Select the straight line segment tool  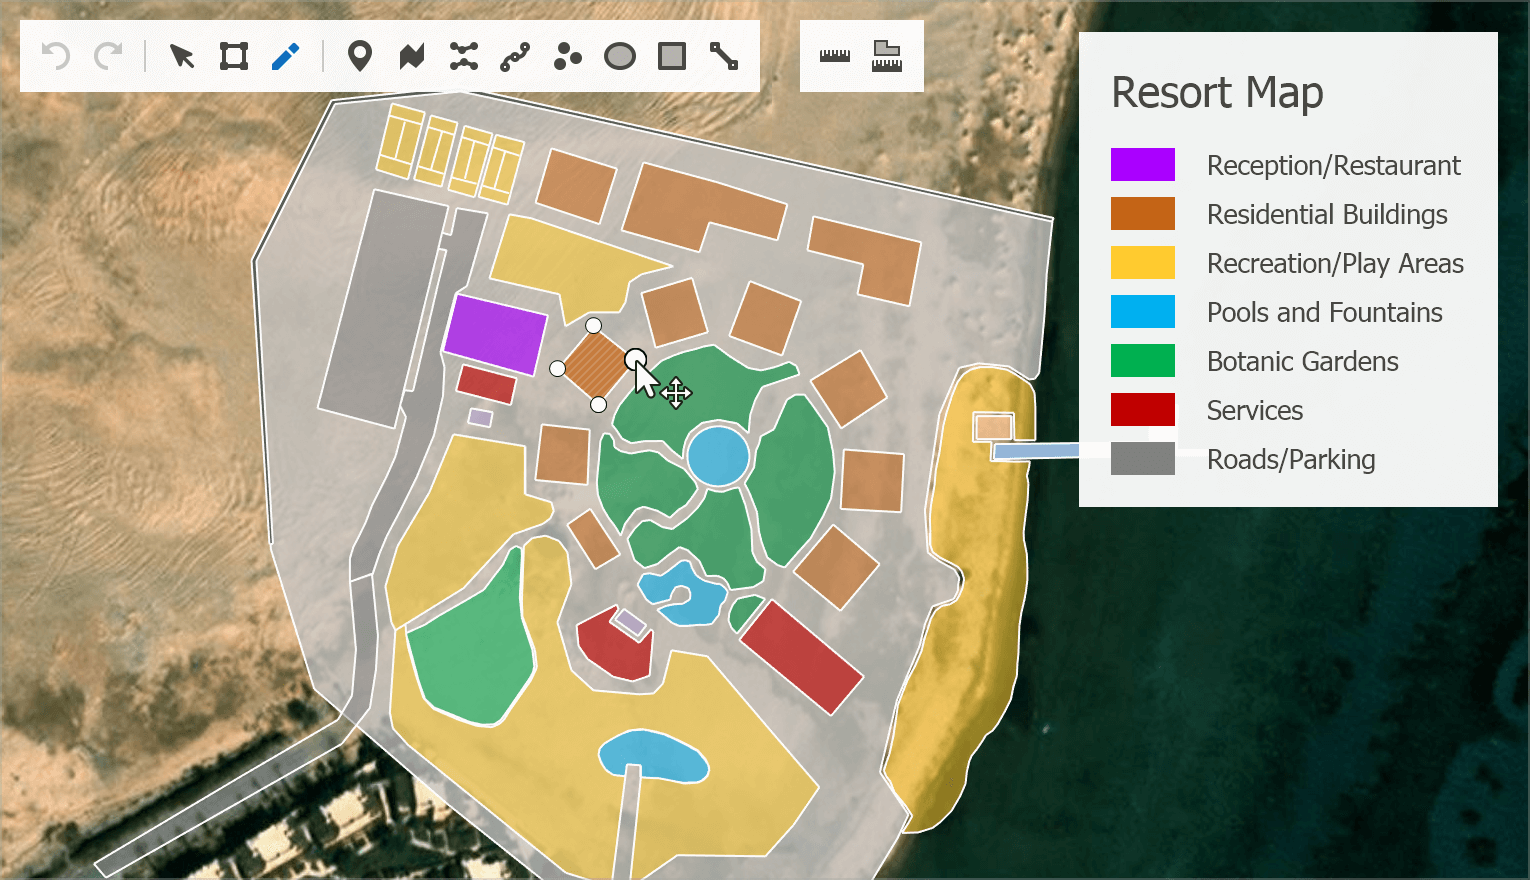point(724,56)
